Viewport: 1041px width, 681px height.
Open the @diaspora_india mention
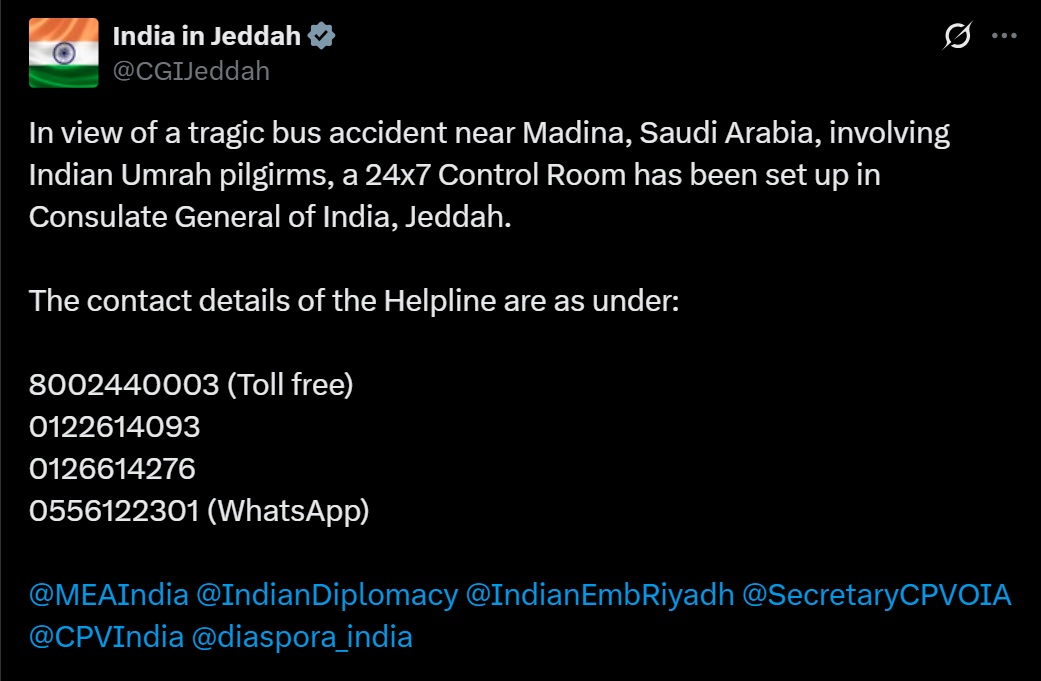[x=303, y=637]
